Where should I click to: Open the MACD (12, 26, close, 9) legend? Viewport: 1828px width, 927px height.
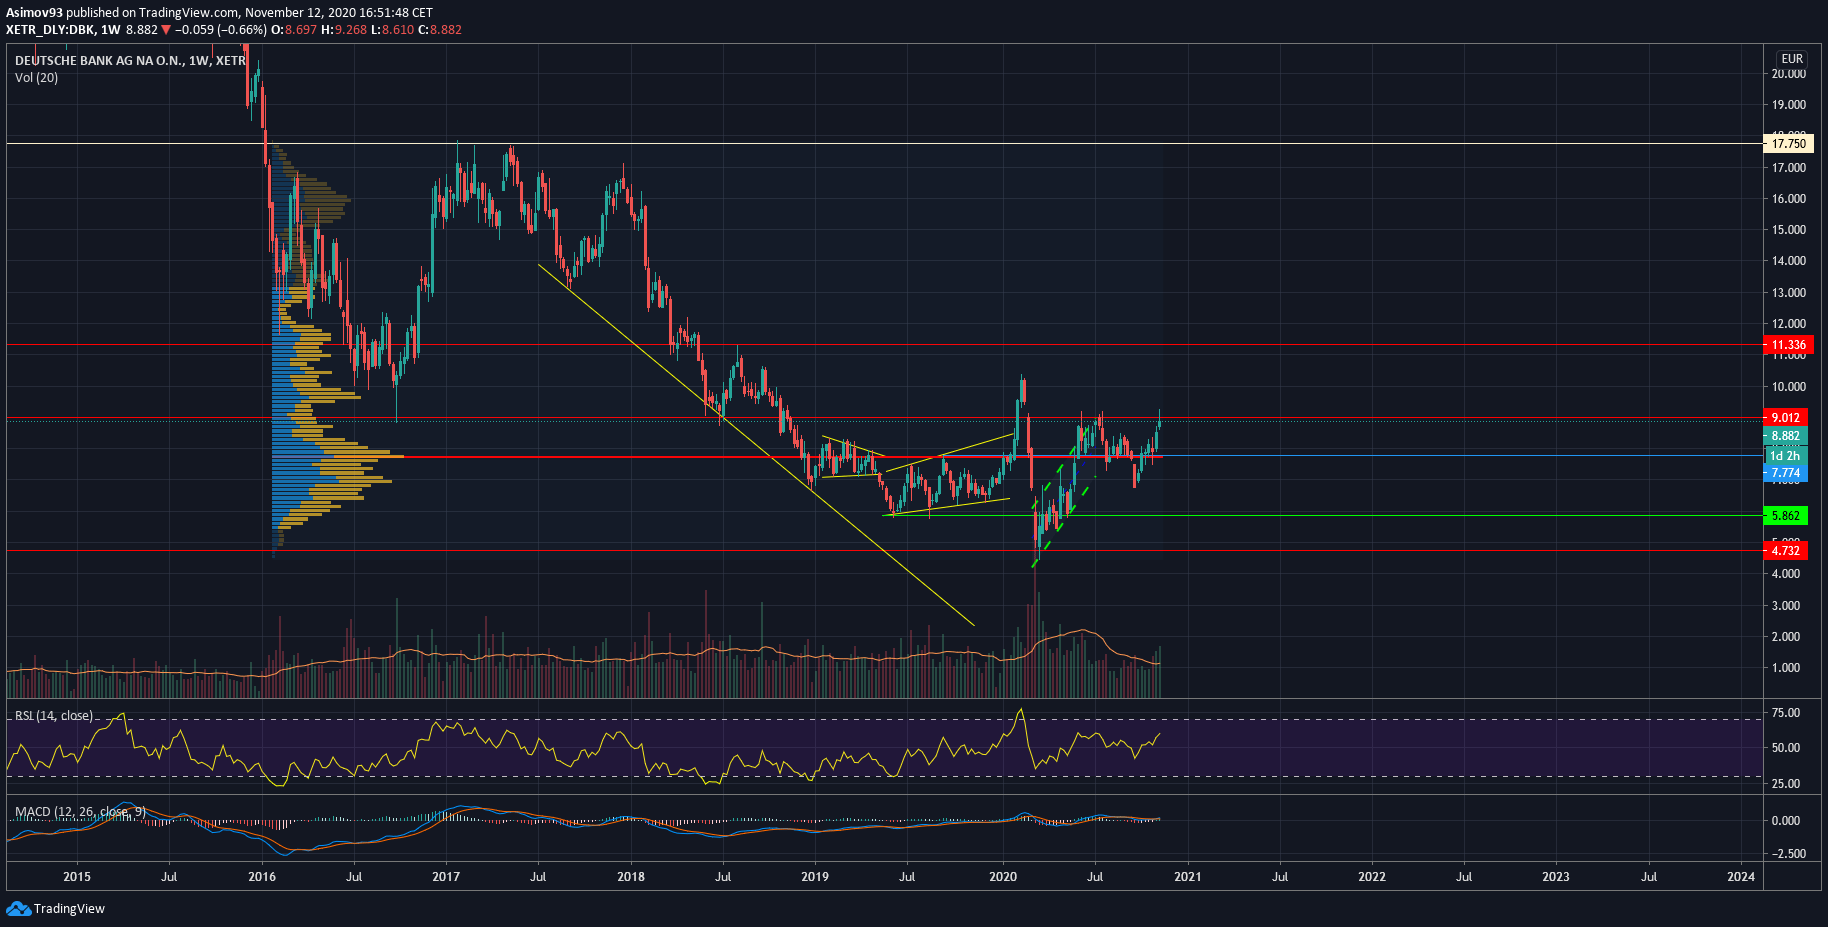point(80,811)
